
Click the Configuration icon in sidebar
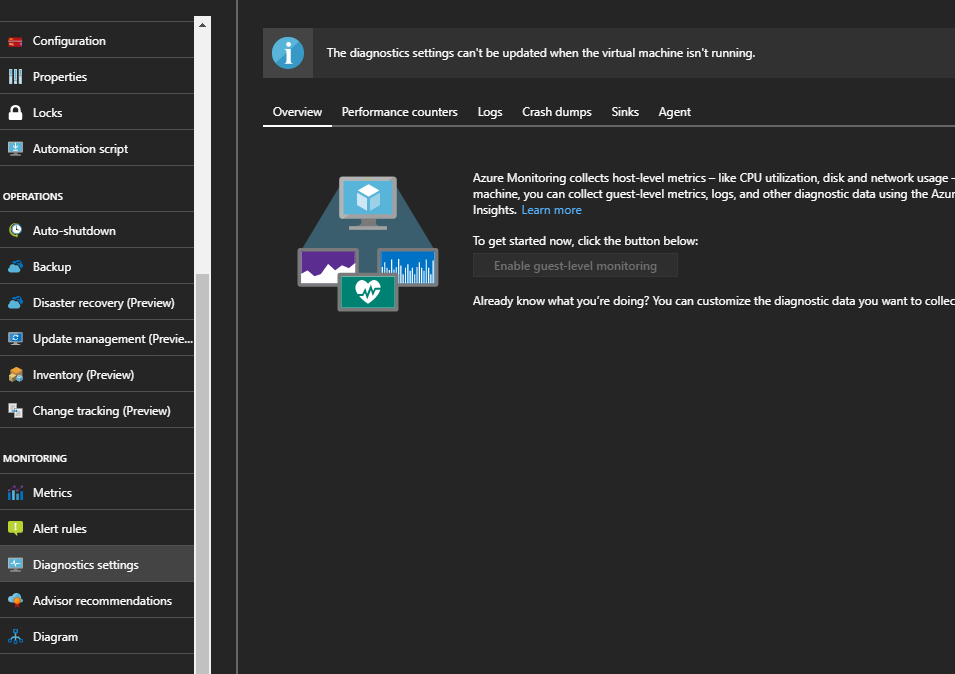tap(15, 41)
